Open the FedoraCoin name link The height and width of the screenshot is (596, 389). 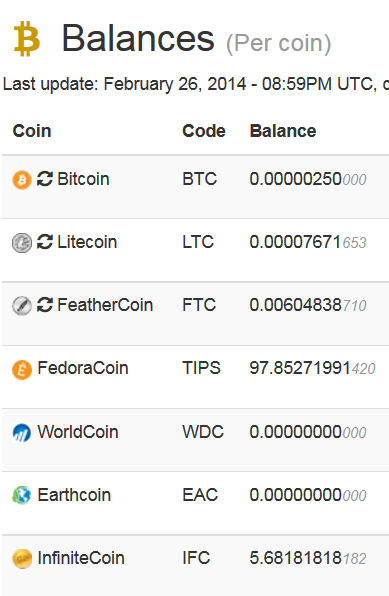(83, 368)
